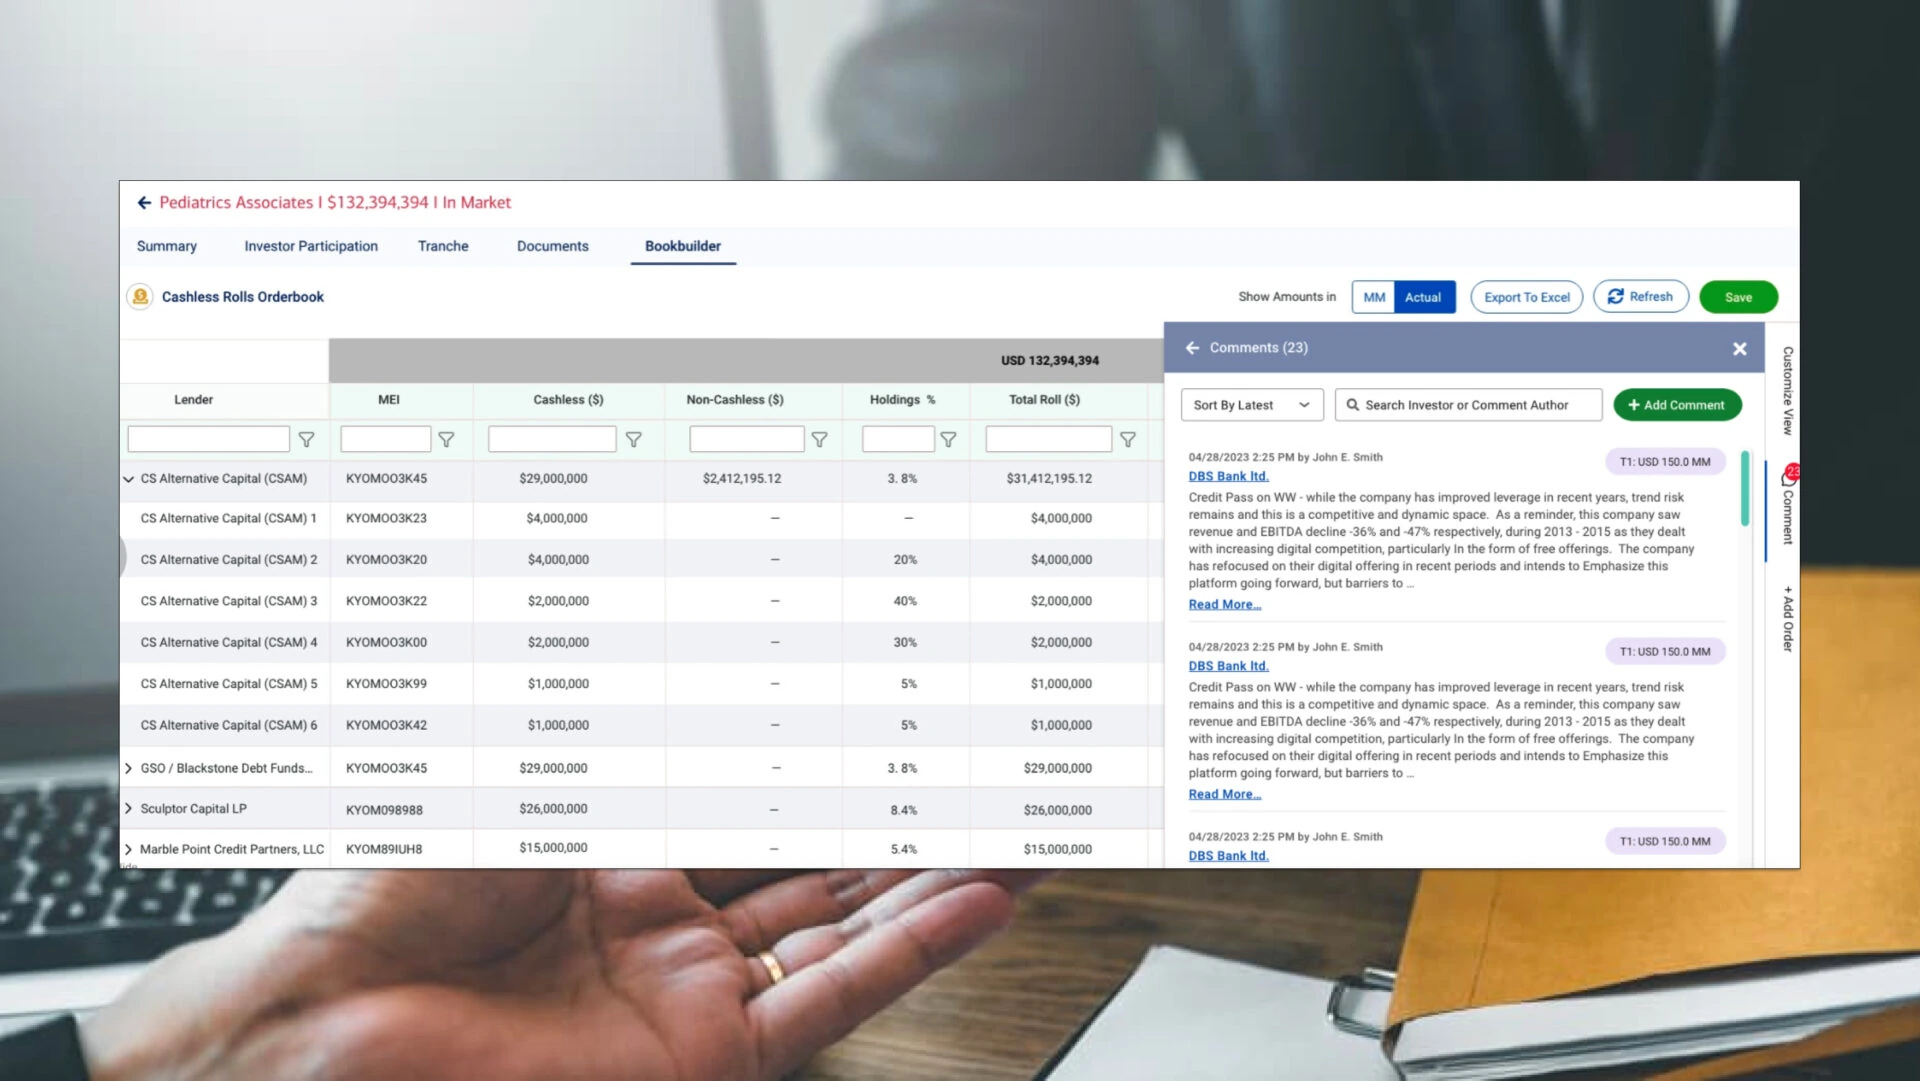This screenshot has height=1081, width=1920.
Task: Switch to the Tranche tab
Action: click(x=443, y=247)
